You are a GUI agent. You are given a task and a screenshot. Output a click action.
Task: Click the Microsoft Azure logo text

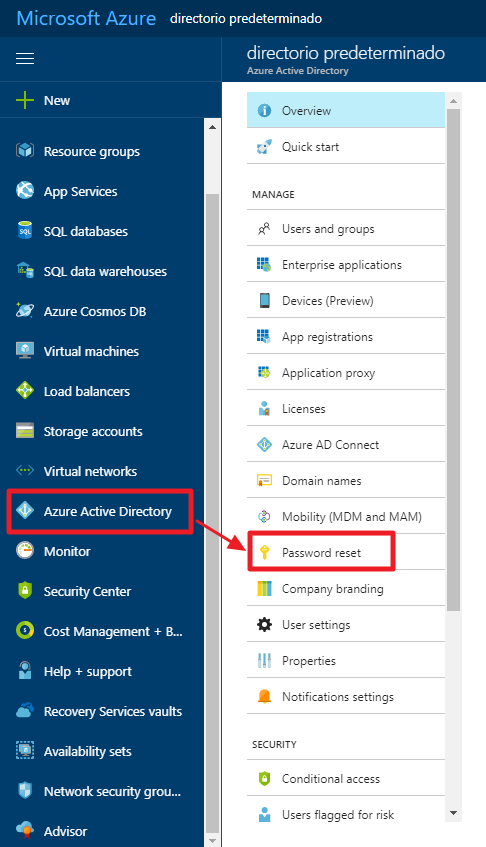[86, 18]
